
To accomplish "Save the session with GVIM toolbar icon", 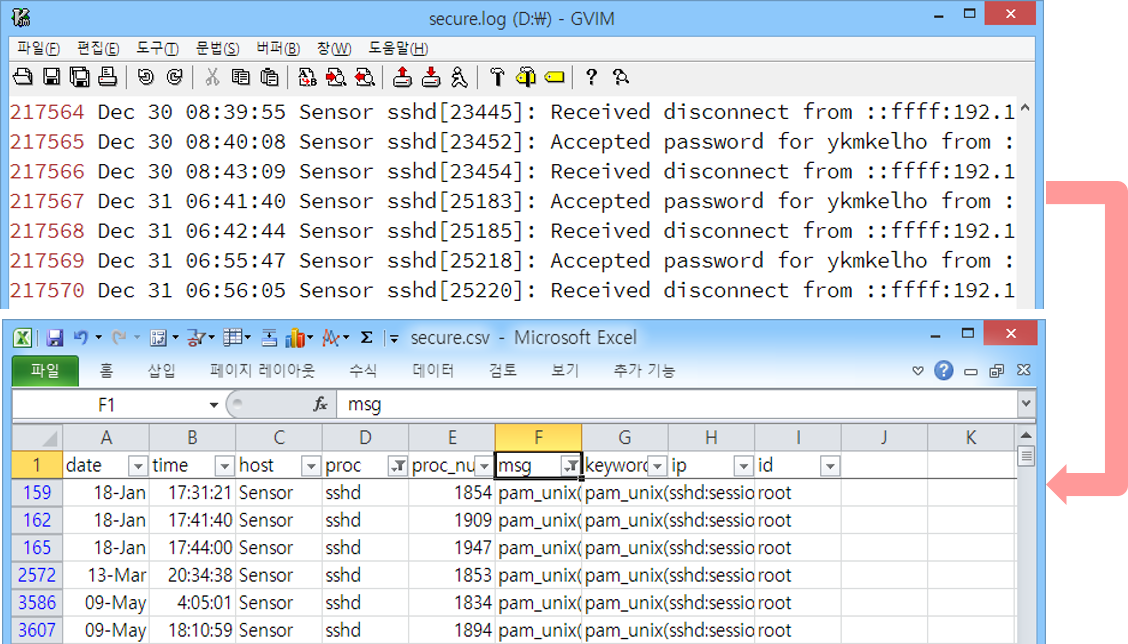I will (x=431, y=77).
